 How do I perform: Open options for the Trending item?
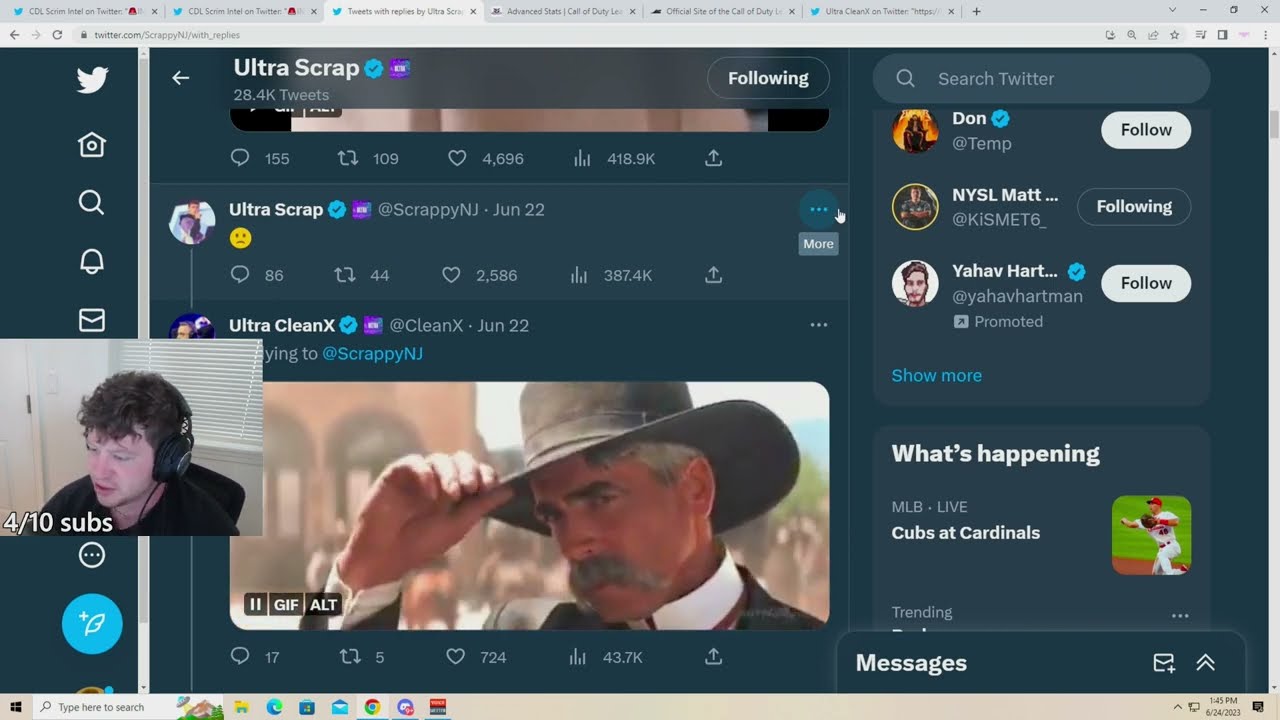click(x=1180, y=616)
